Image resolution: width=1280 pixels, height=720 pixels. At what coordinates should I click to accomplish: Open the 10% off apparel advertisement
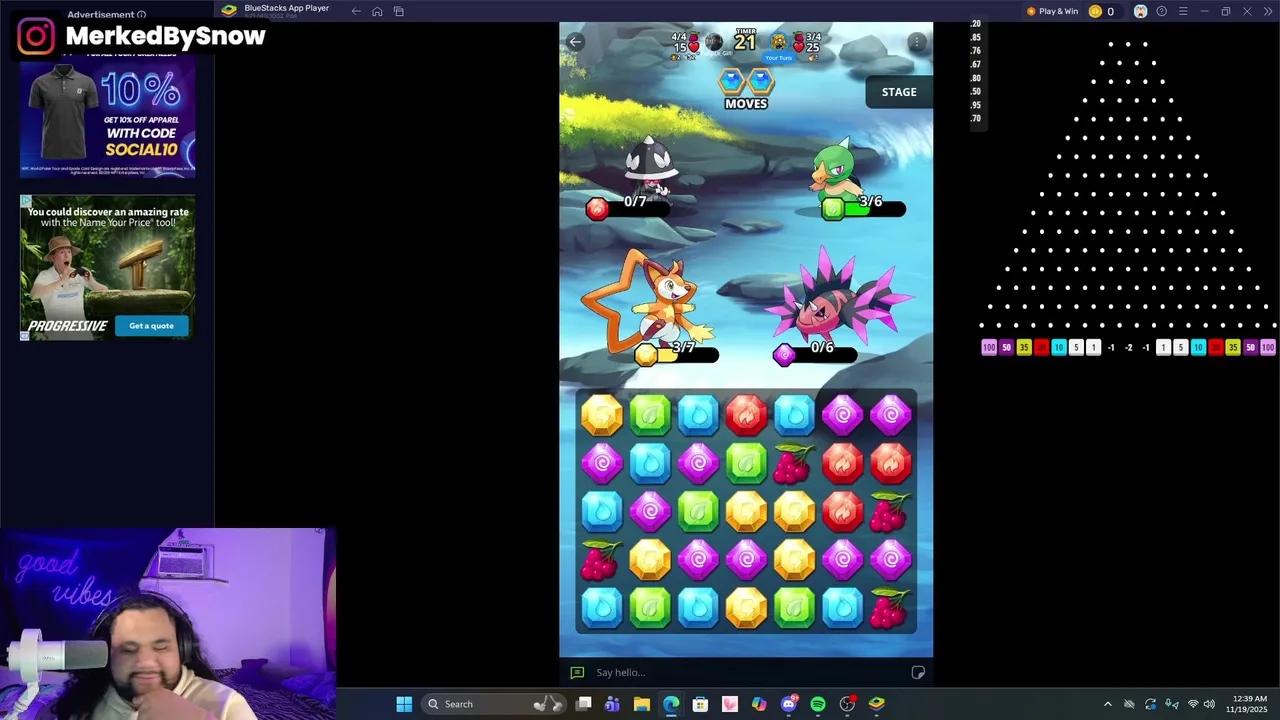[x=108, y=115]
